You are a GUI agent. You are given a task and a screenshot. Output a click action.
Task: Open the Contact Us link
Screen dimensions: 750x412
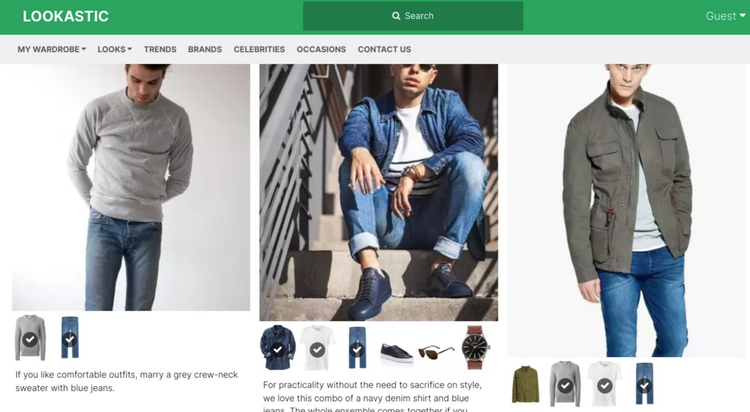pyautogui.click(x=384, y=49)
